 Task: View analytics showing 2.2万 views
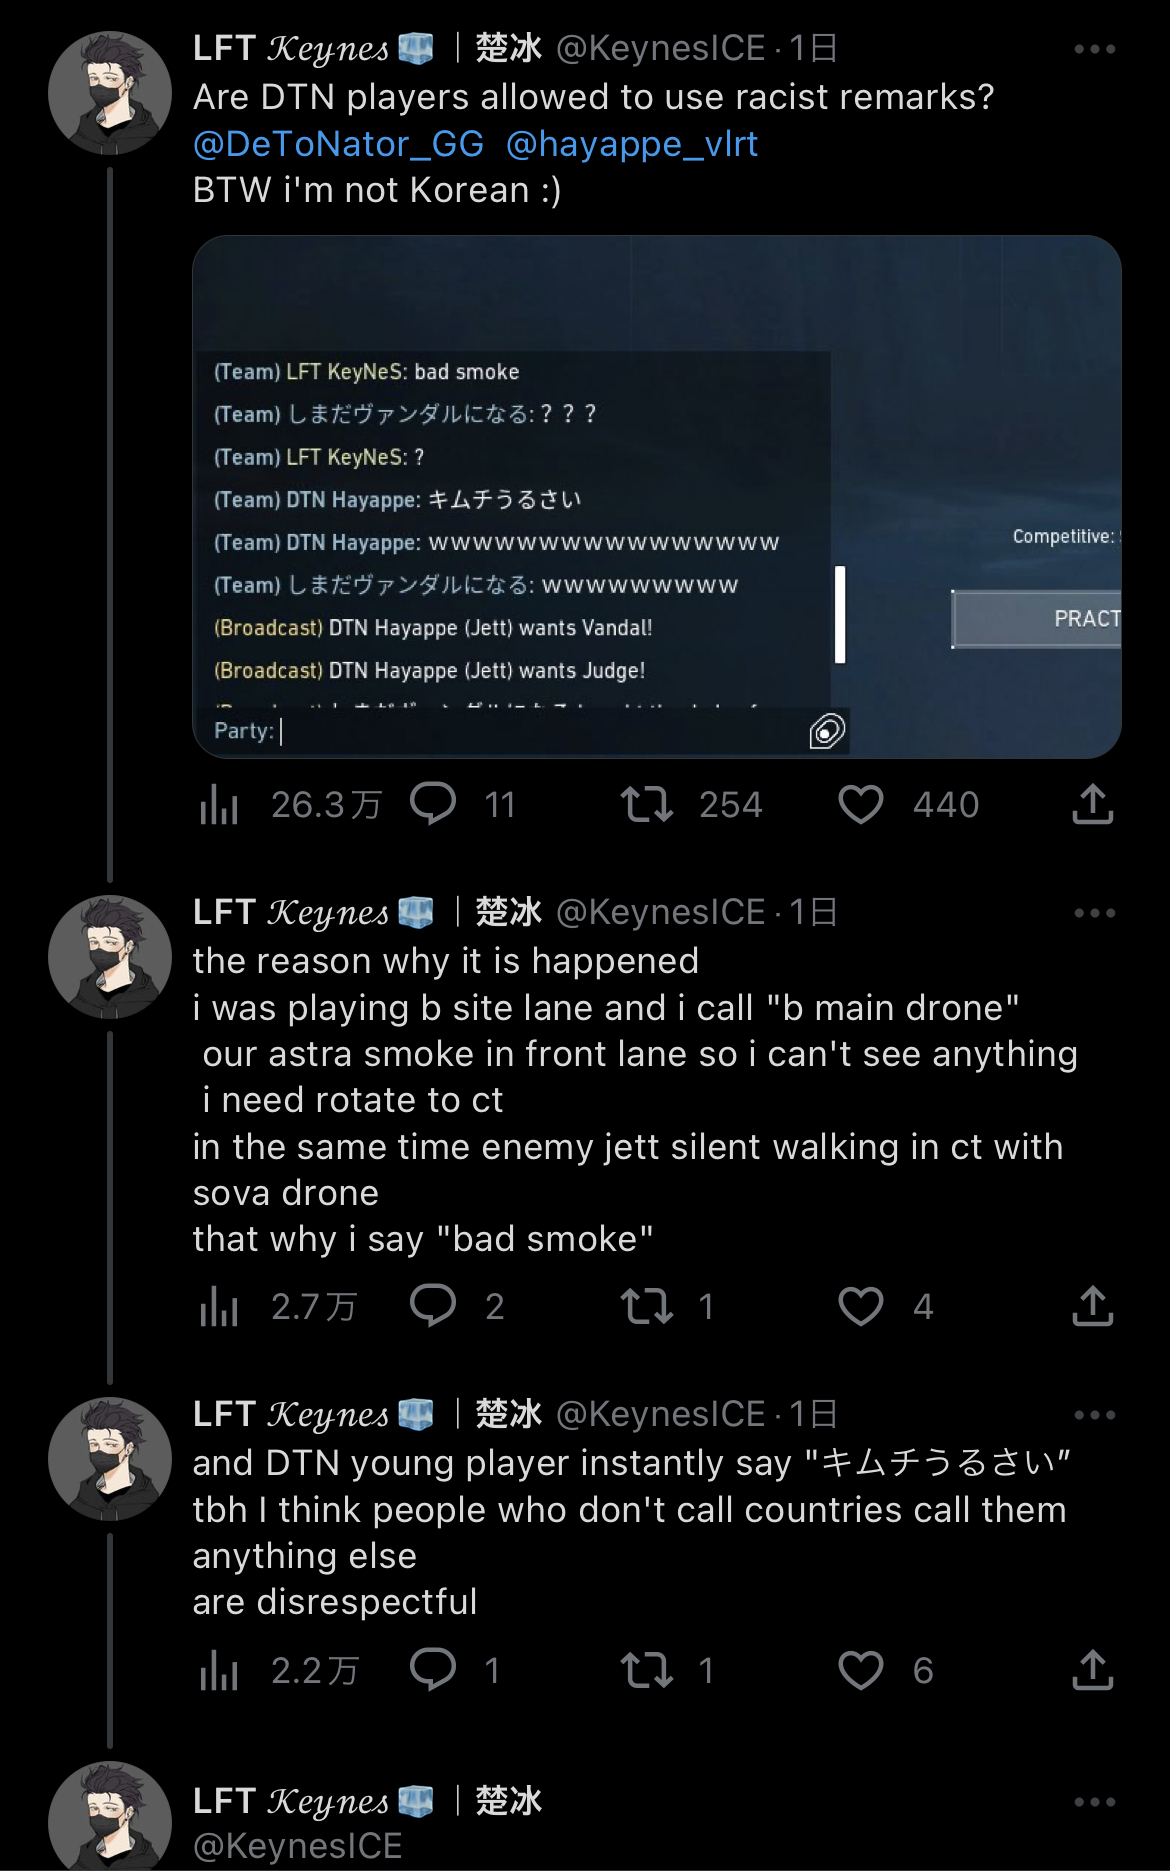click(x=220, y=1670)
